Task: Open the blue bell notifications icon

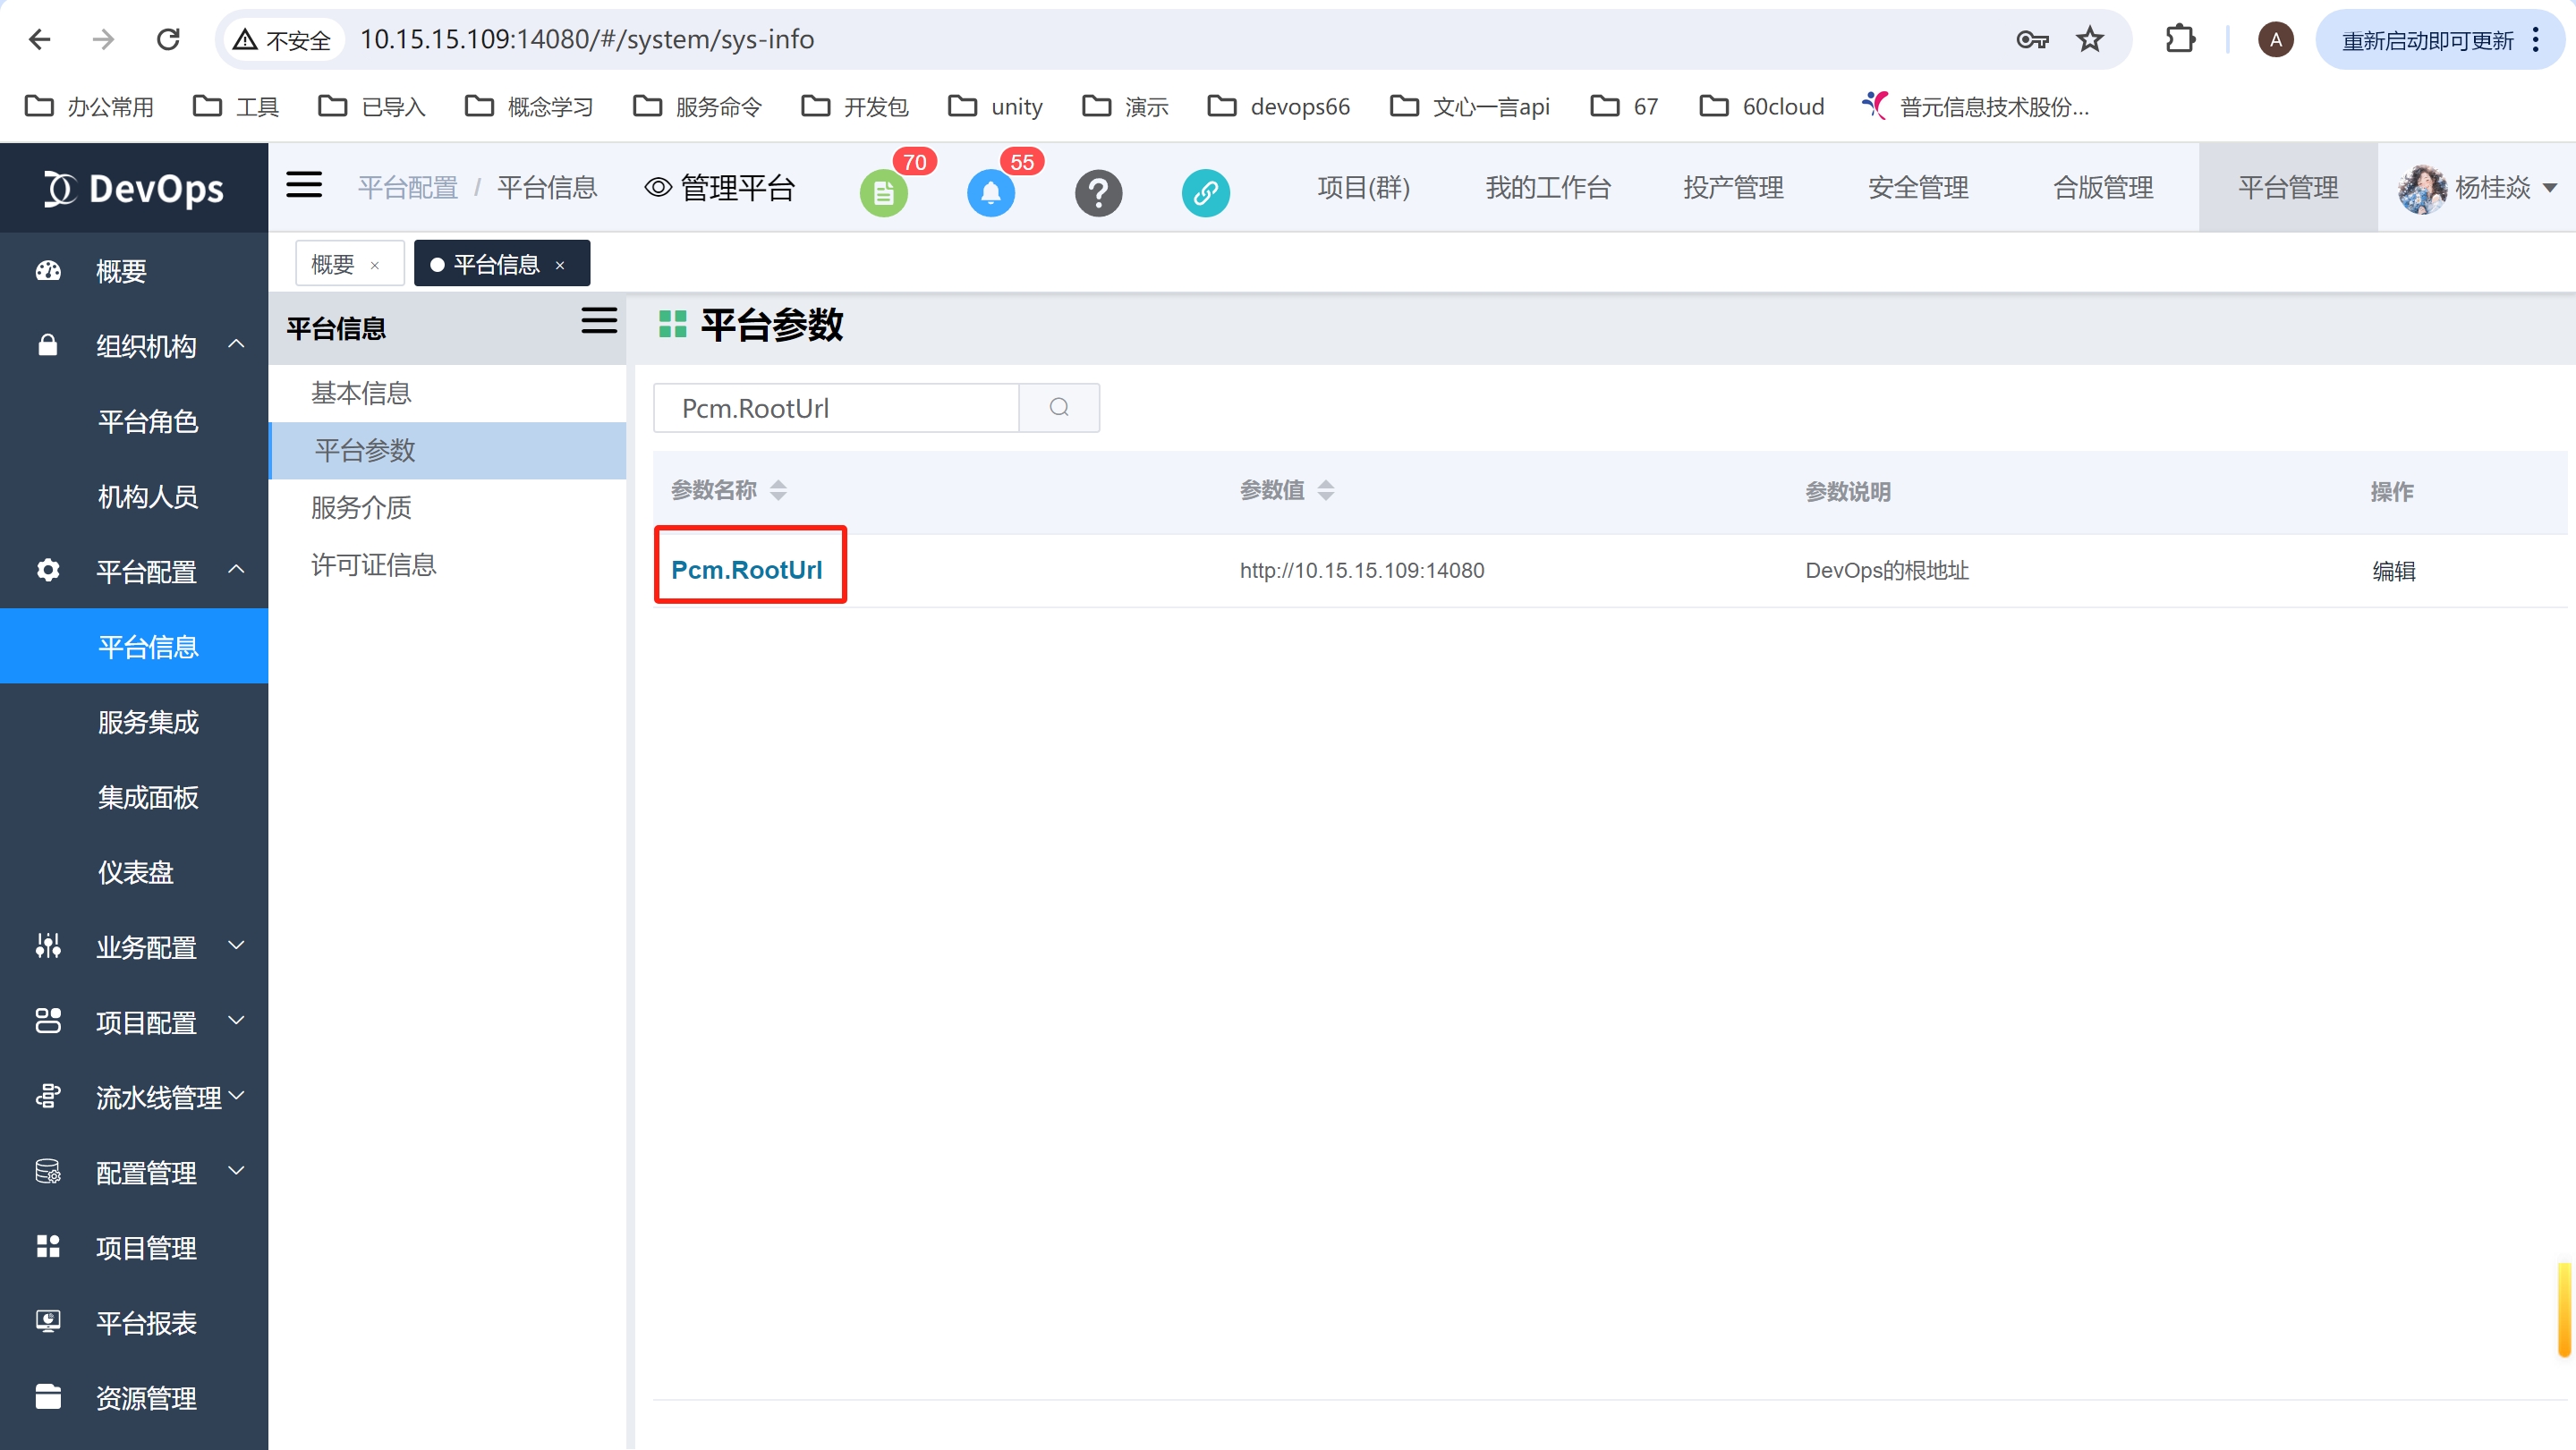Action: [x=990, y=191]
